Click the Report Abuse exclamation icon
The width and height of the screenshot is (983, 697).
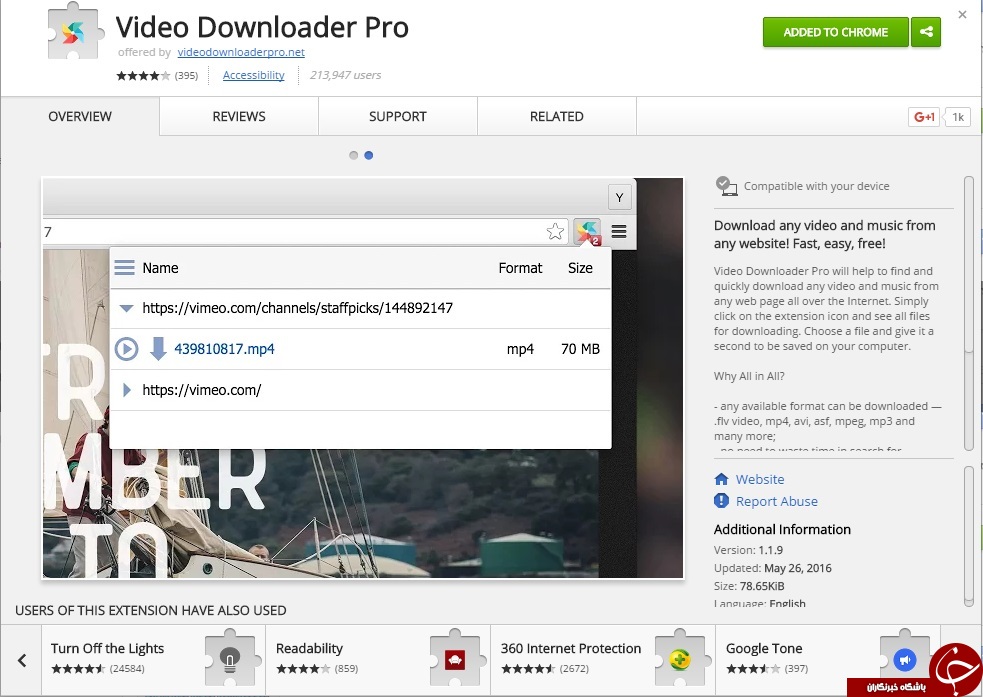[x=722, y=501]
